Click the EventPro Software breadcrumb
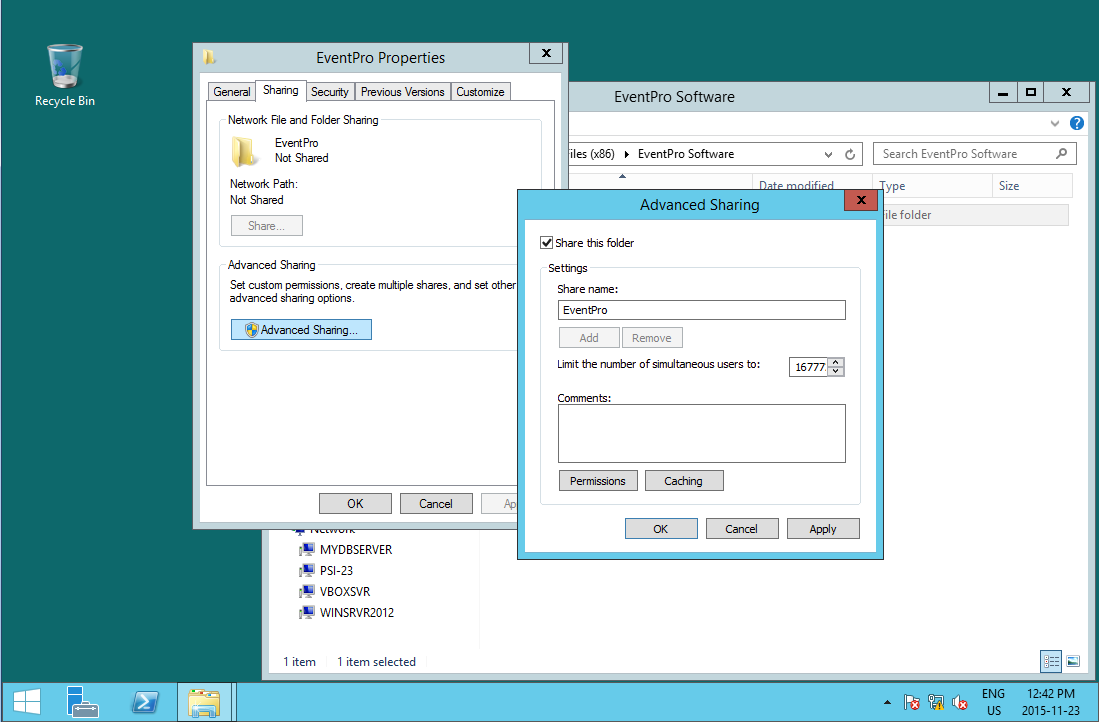The width and height of the screenshot is (1099, 722). (685, 154)
